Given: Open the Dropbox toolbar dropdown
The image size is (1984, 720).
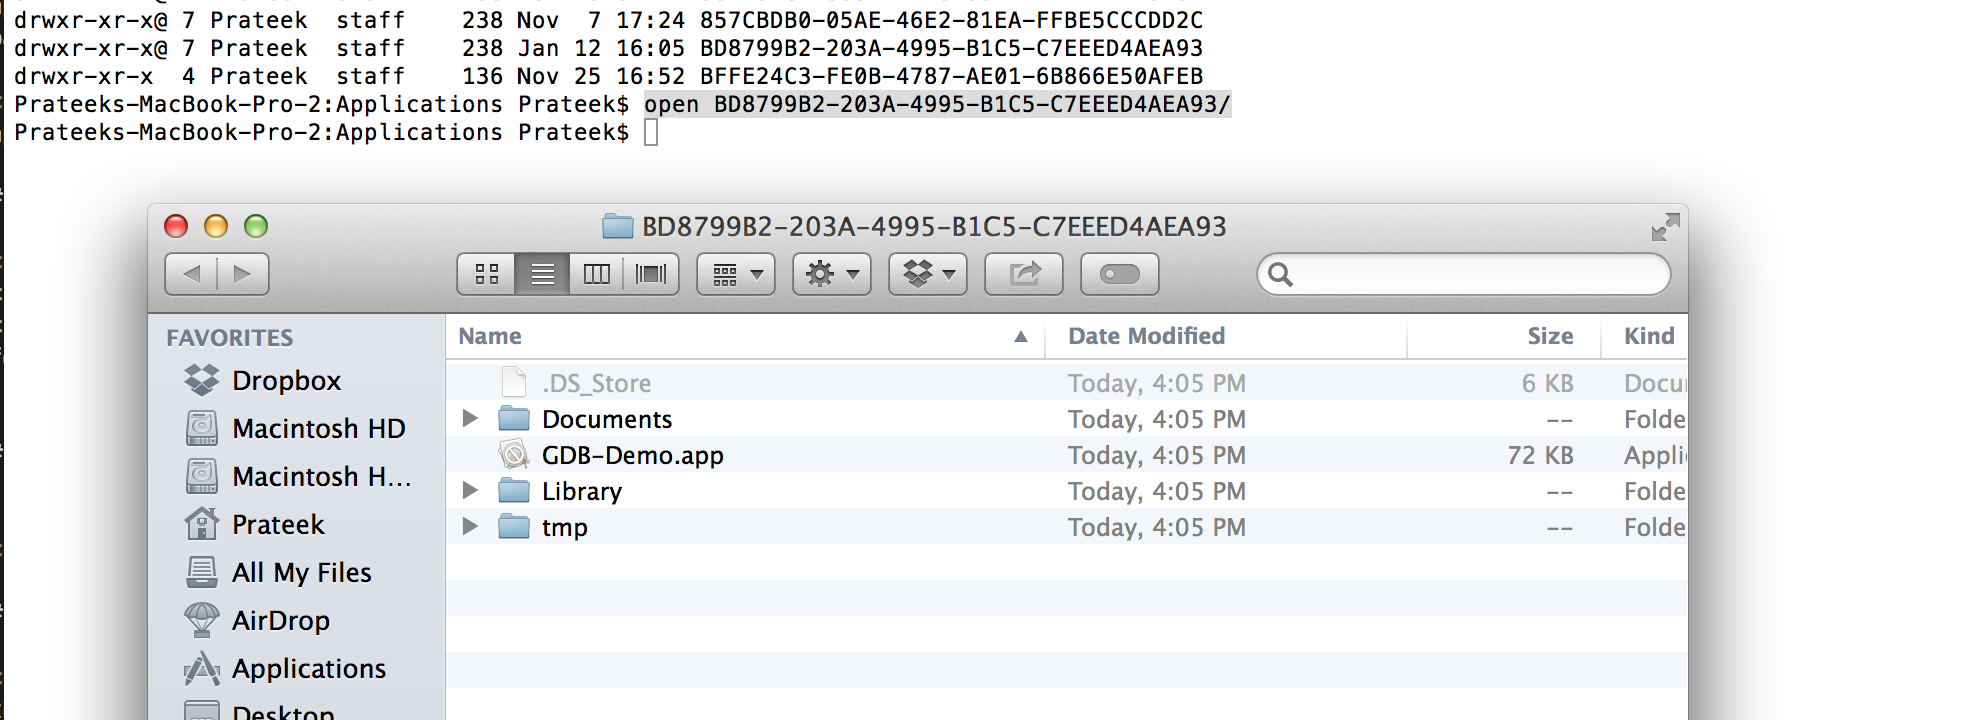Looking at the screenshot, I should pos(928,274).
